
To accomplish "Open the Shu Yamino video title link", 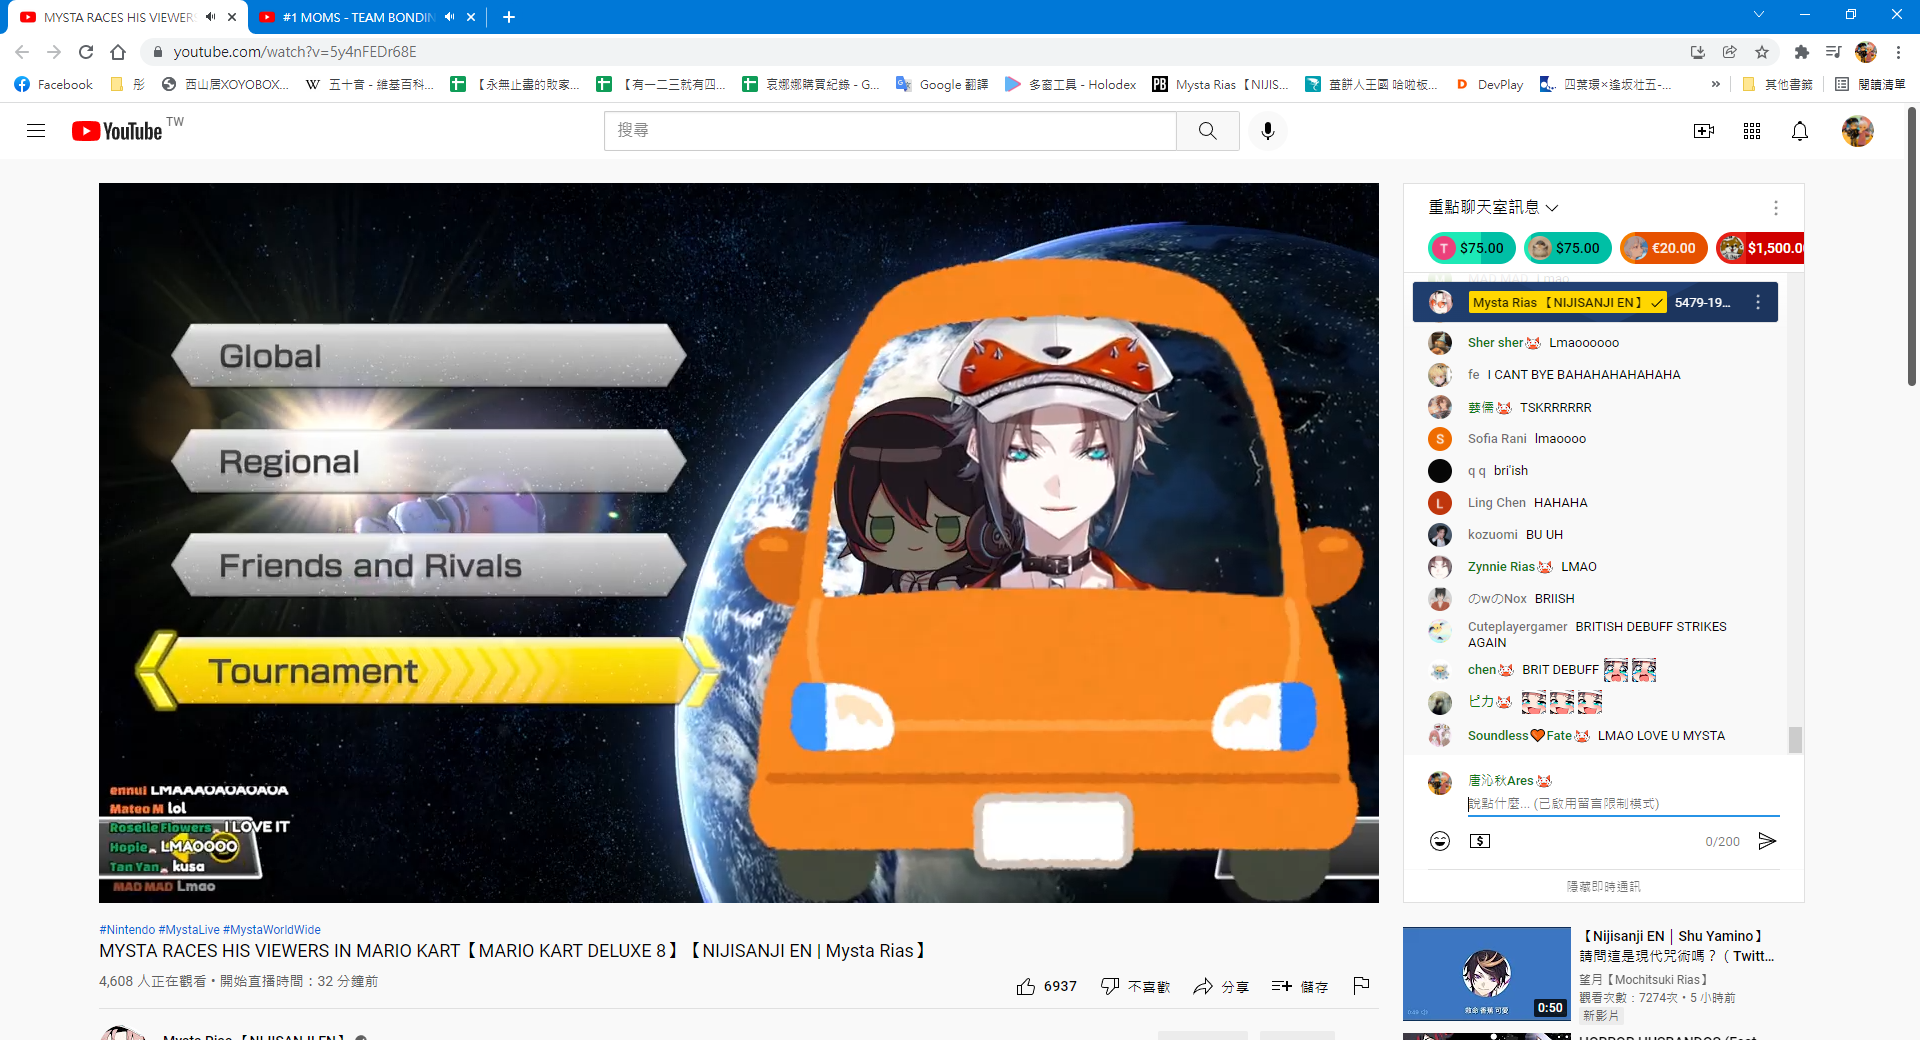I will pyautogui.click(x=1676, y=946).
